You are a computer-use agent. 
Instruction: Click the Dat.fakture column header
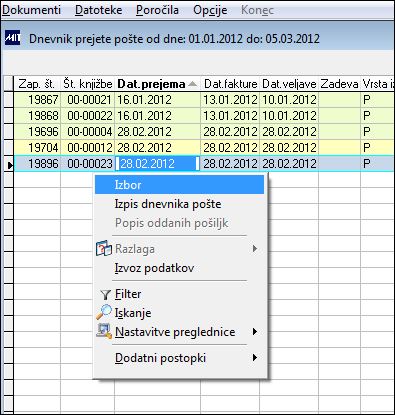click(230, 84)
